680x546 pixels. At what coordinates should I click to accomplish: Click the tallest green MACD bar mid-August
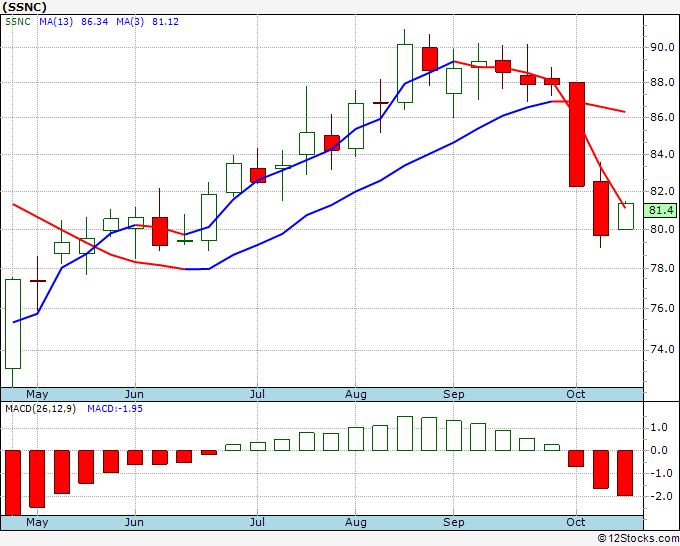[x=405, y=433]
